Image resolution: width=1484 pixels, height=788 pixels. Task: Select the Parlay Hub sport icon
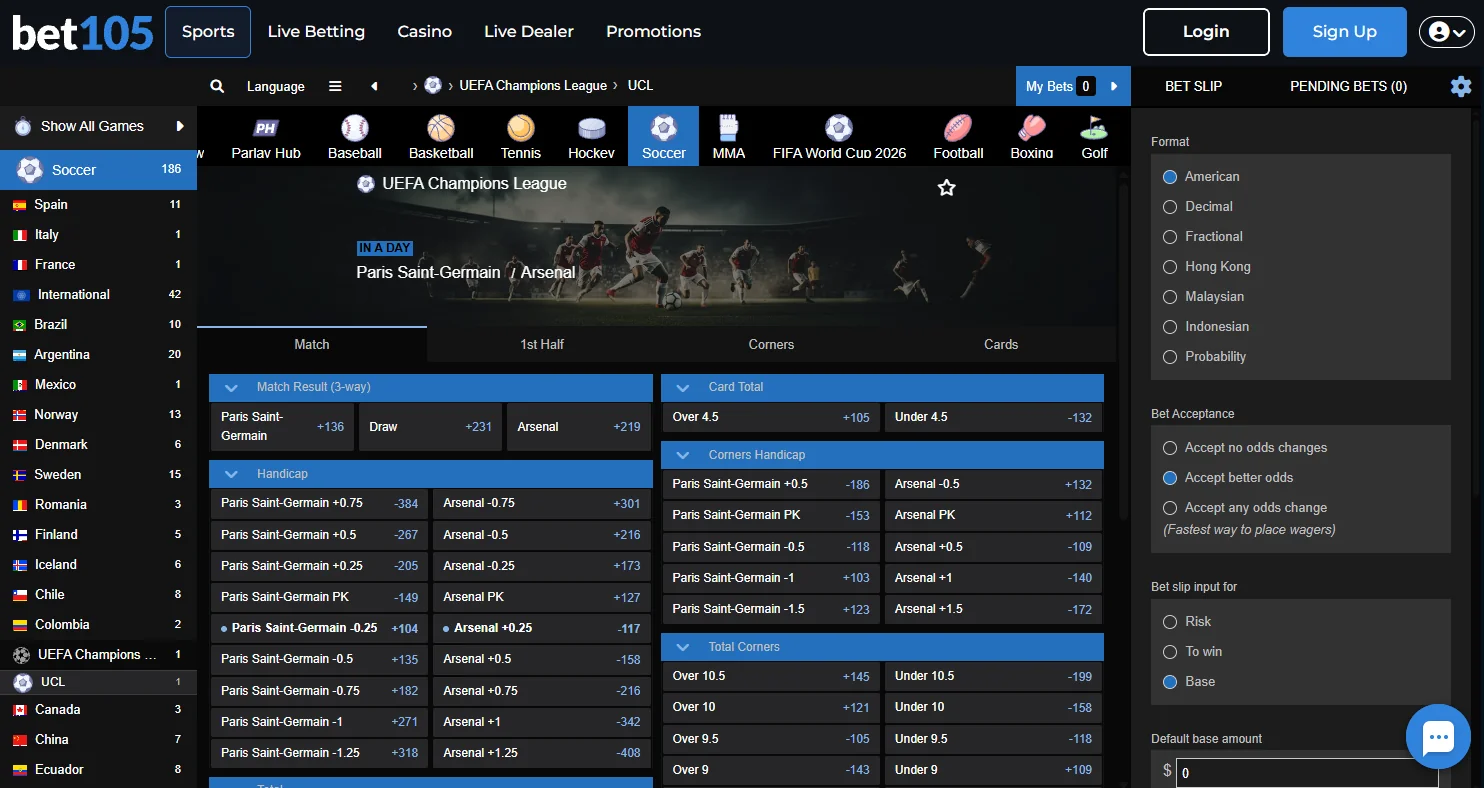point(266,128)
